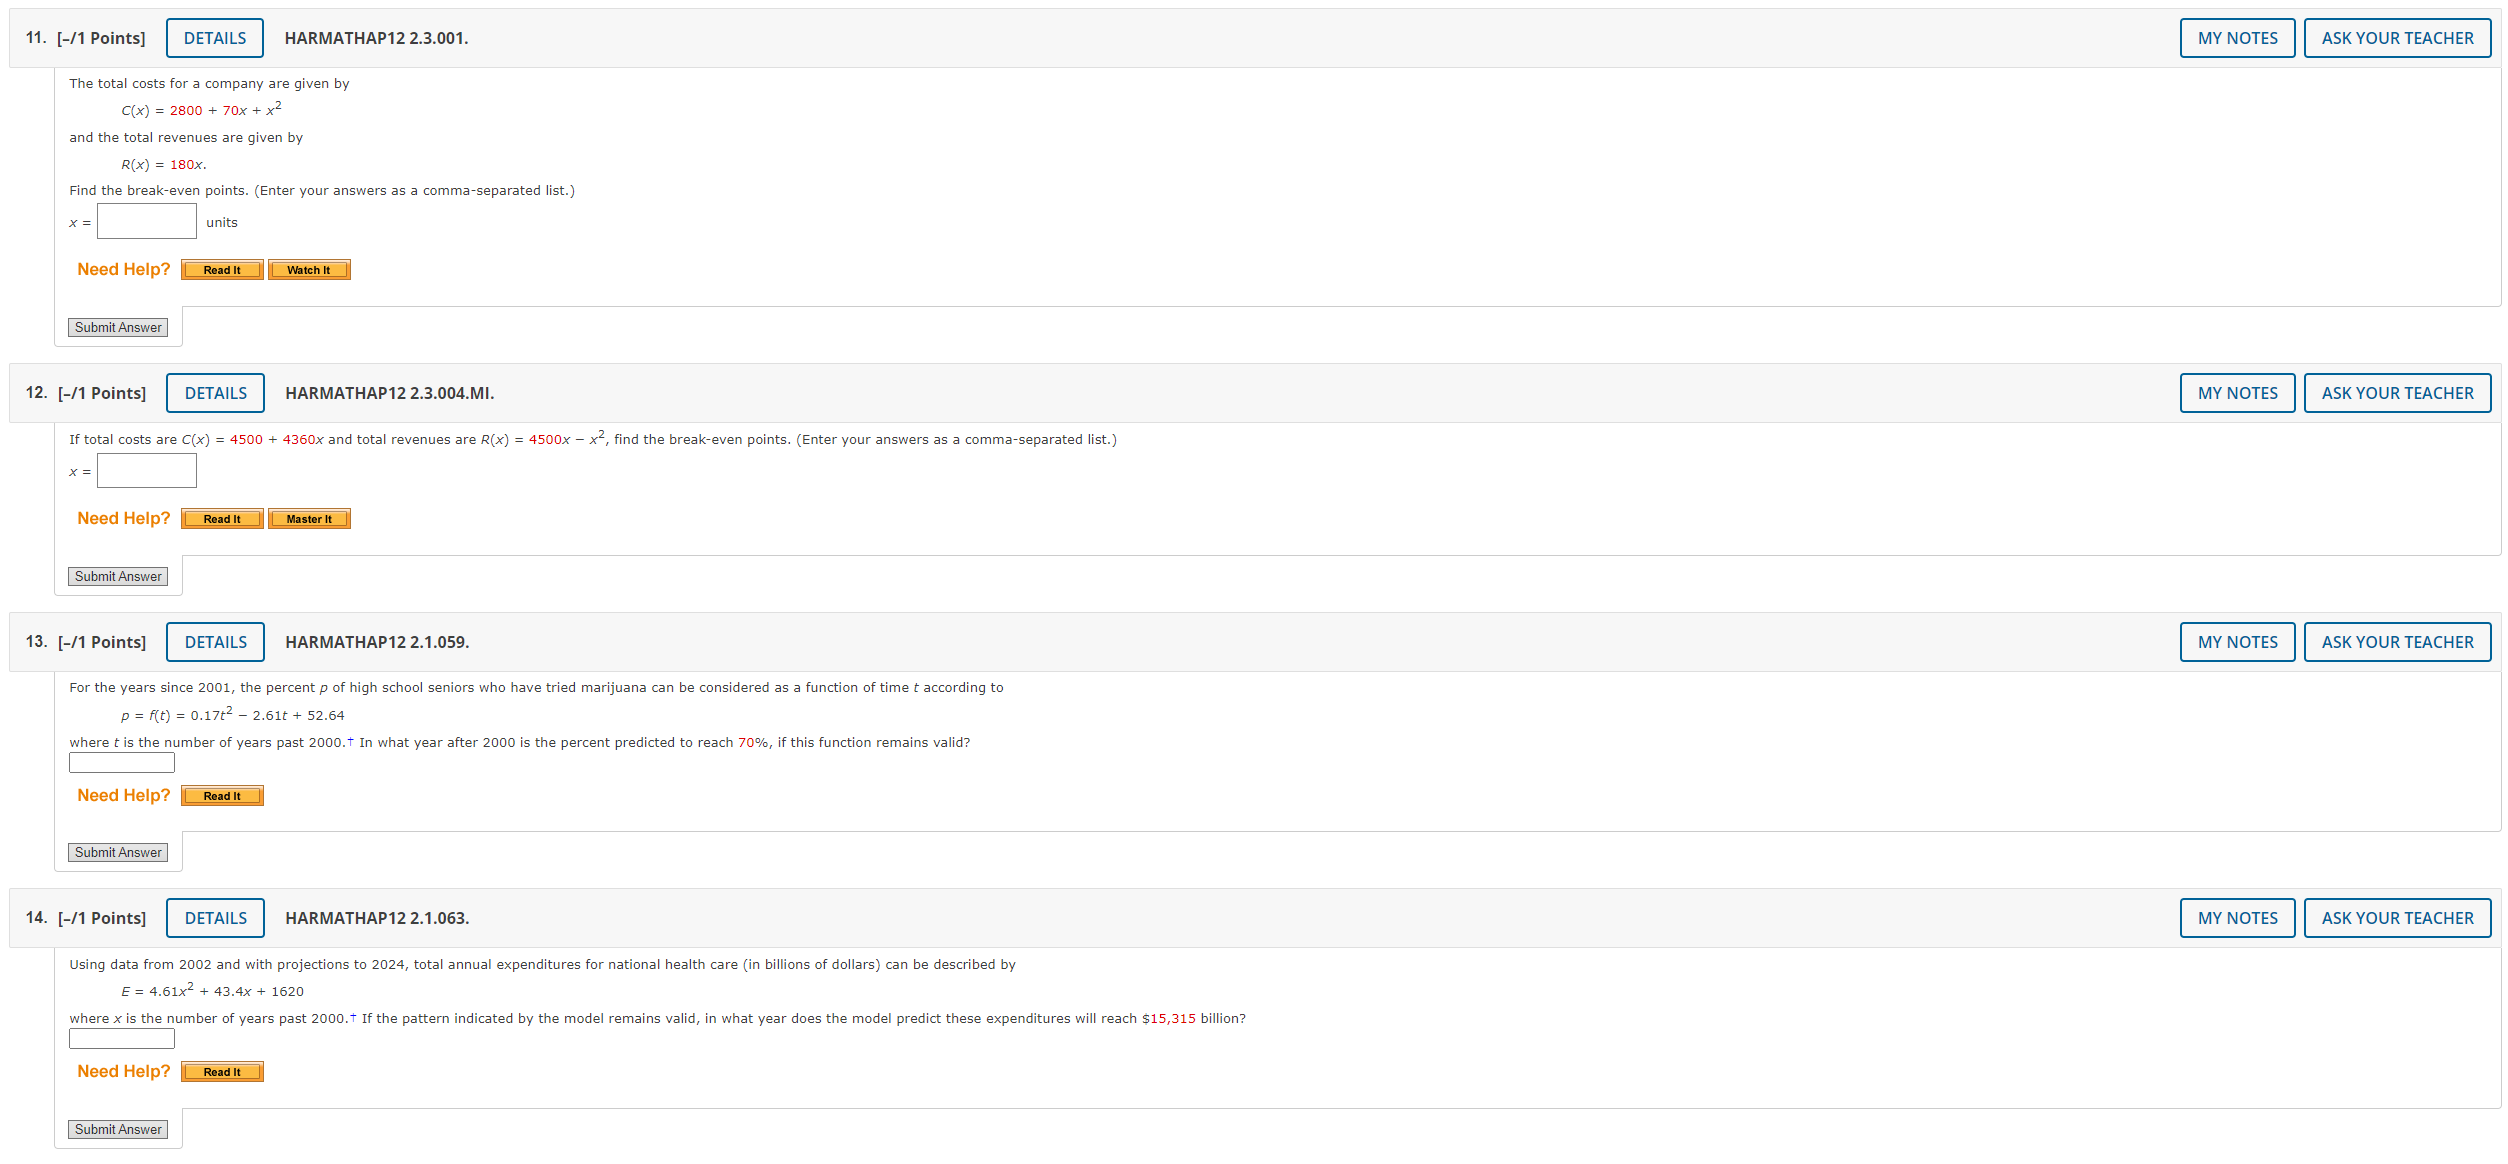Click Read It for marijuana percent question

click(x=222, y=796)
